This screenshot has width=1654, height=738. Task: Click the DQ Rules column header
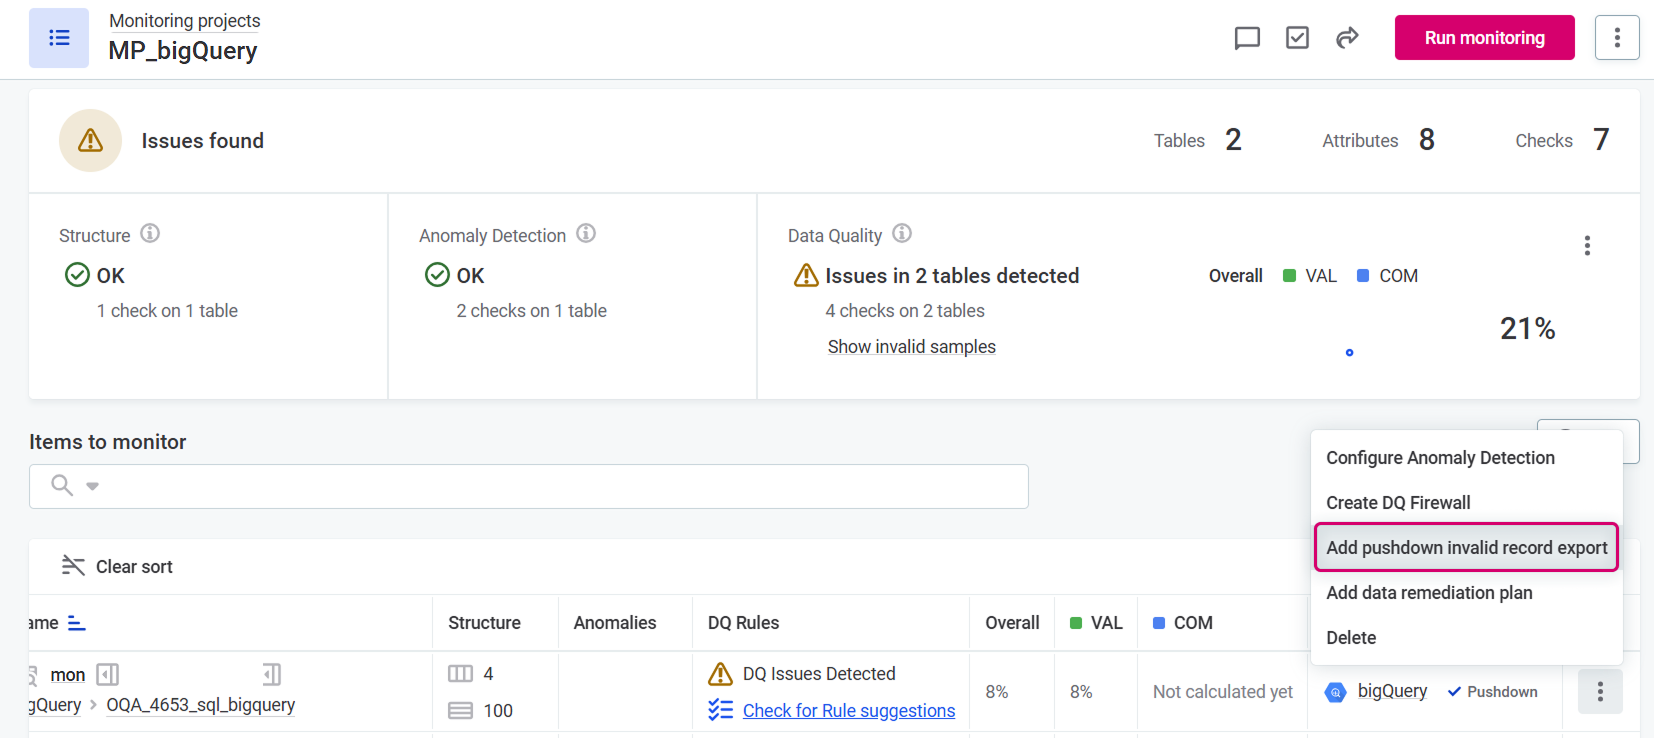[743, 623]
